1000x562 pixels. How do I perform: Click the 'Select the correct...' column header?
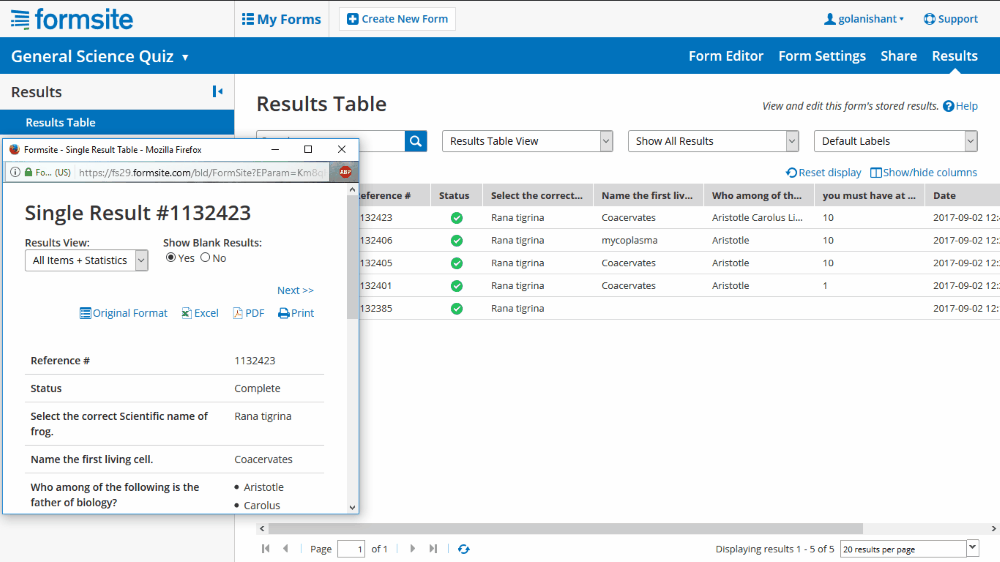coord(537,196)
